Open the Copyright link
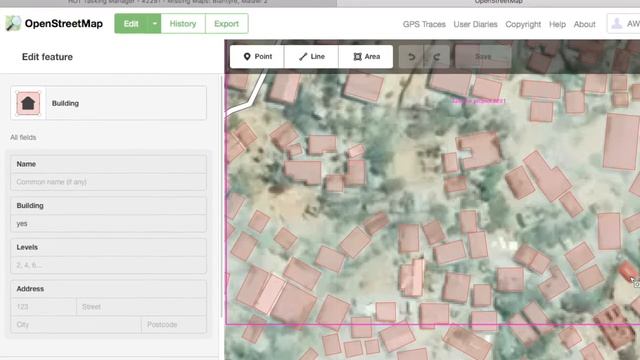This screenshot has height=360, width=640. (523, 24)
